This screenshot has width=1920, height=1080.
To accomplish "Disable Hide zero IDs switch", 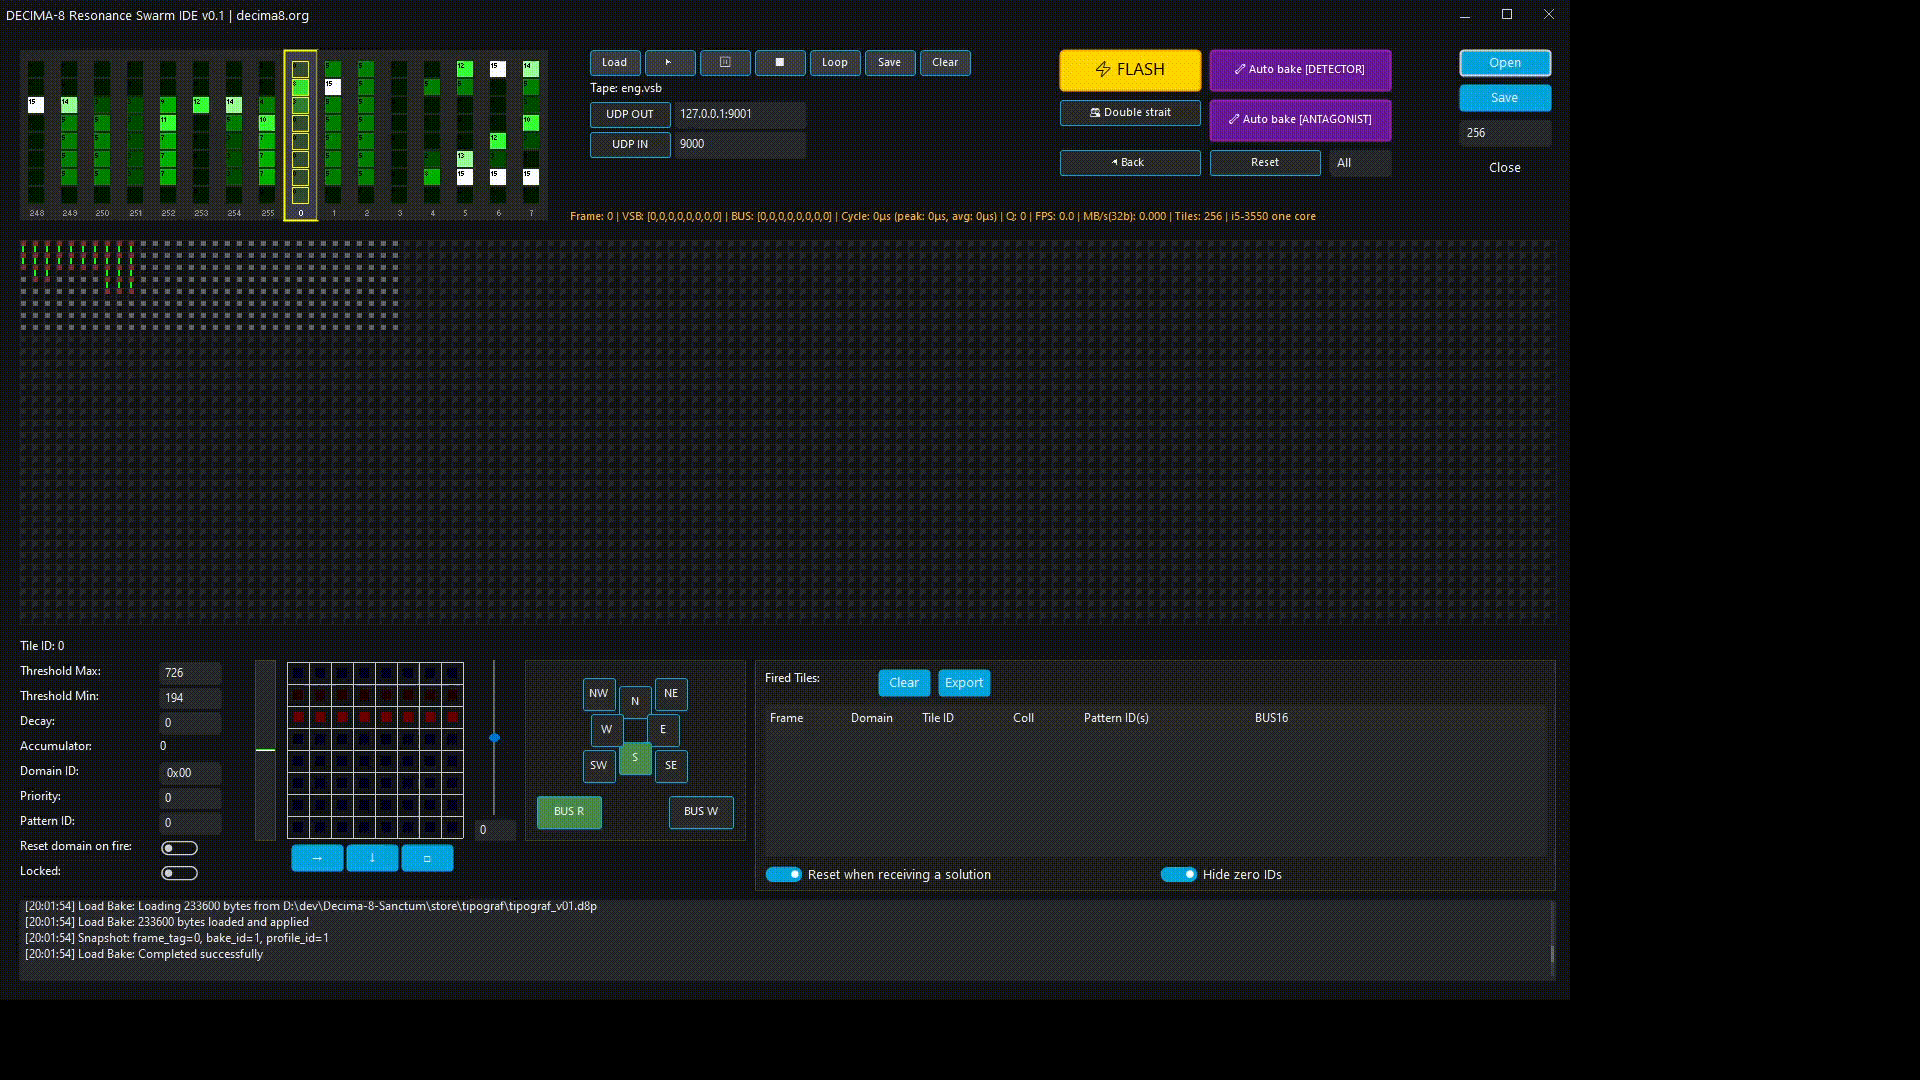I will click(1178, 874).
